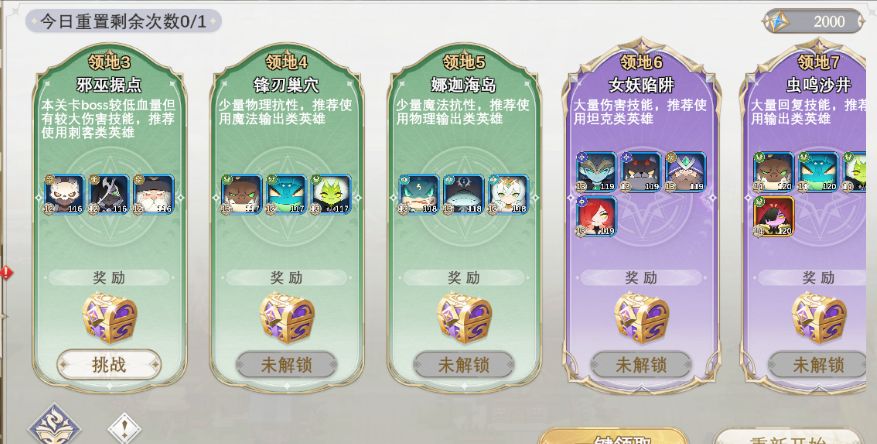Click the 未解锁 button under 锋刃巢穴
This screenshot has width=877, height=444.
coord(286,365)
